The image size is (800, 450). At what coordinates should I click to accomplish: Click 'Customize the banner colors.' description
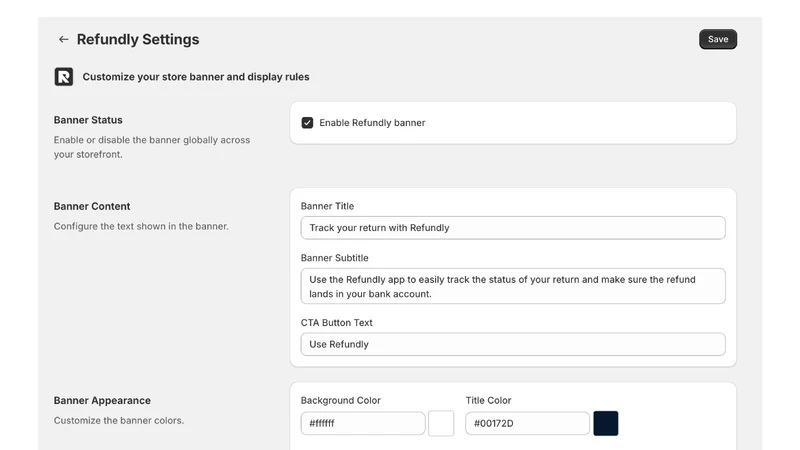coord(119,420)
